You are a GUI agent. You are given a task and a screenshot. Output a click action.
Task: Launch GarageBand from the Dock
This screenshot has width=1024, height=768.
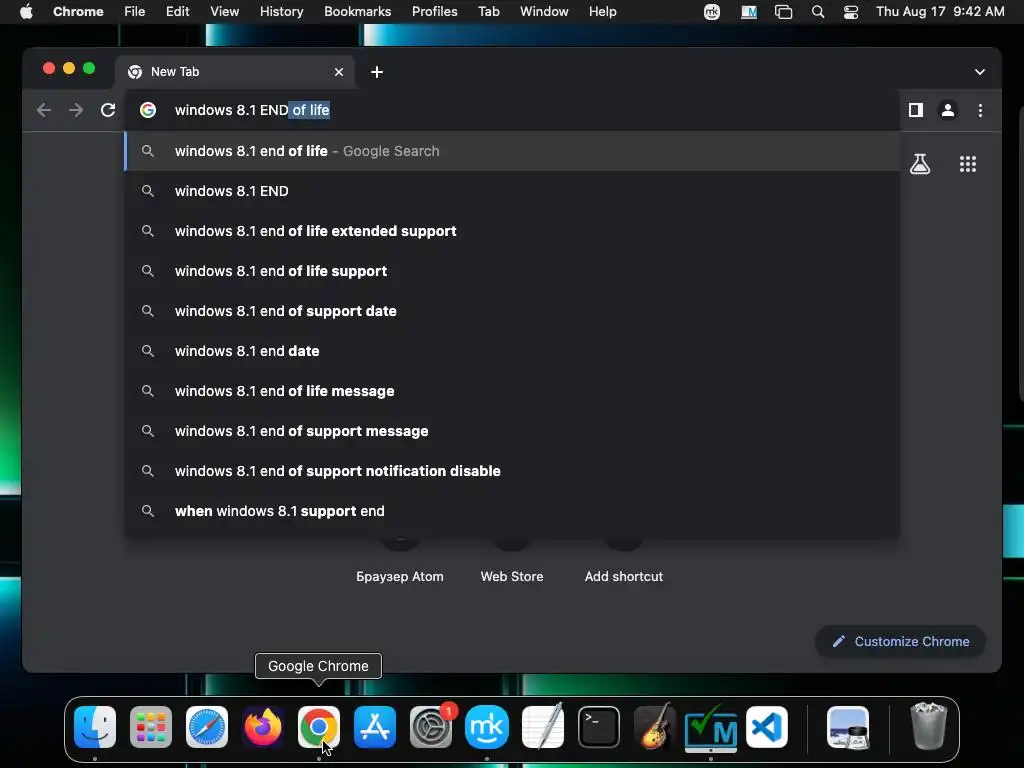tap(655, 727)
